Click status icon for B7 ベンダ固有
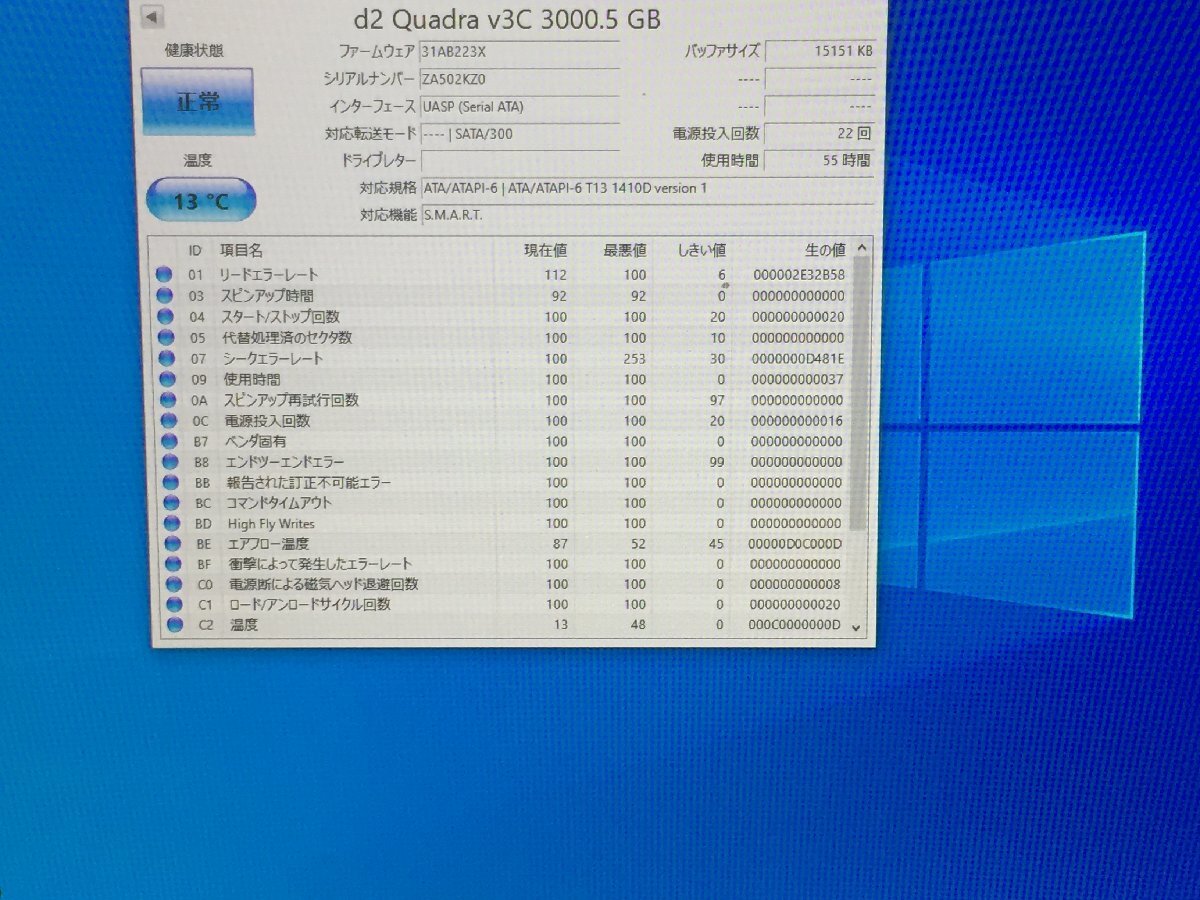Viewport: 1200px width, 900px height. coord(167,441)
